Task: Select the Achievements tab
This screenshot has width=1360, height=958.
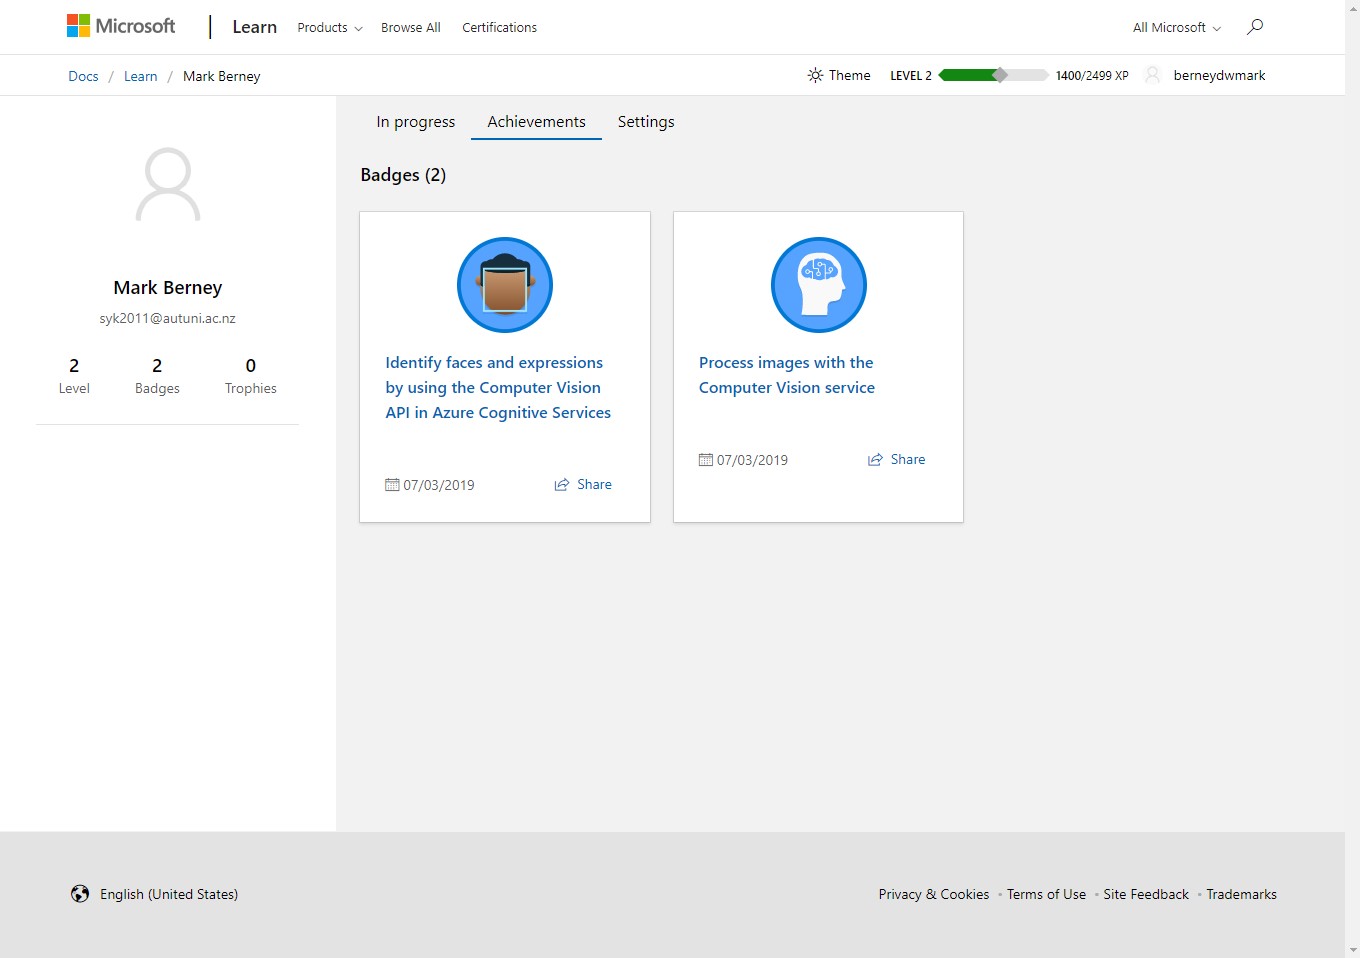Action: click(537, 121)
